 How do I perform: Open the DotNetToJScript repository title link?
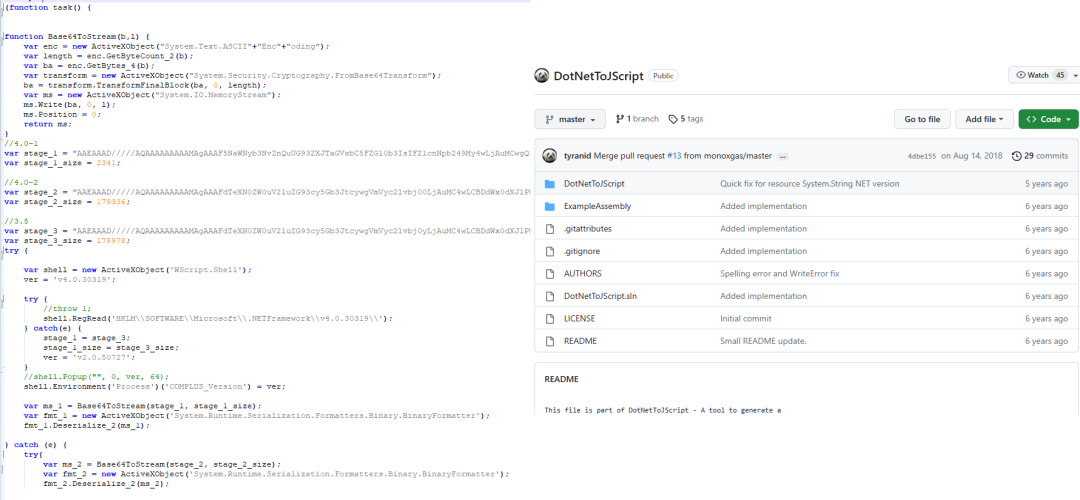tap(598, 76)
